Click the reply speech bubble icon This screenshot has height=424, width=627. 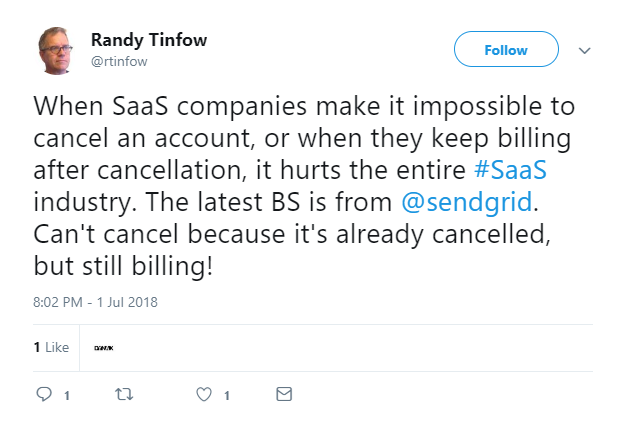(44, 395)
